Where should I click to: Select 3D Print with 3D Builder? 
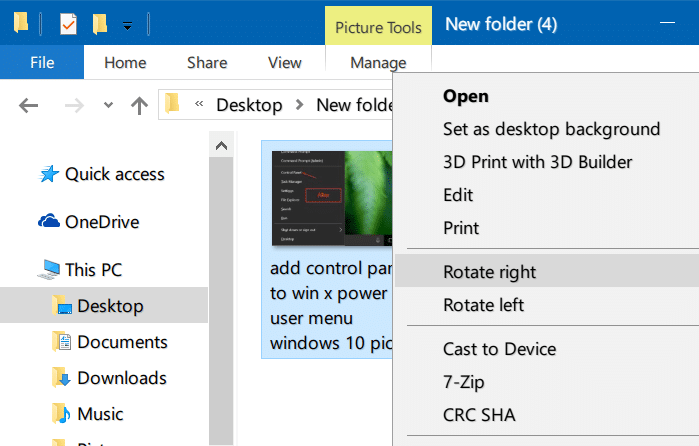(x=538, y=162)
